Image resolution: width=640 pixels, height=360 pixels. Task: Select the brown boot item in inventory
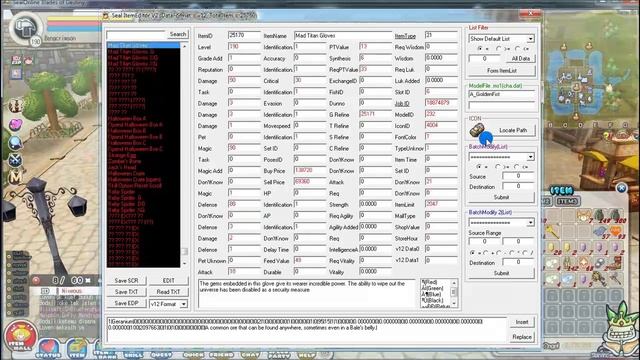click(x=616, y=264)
